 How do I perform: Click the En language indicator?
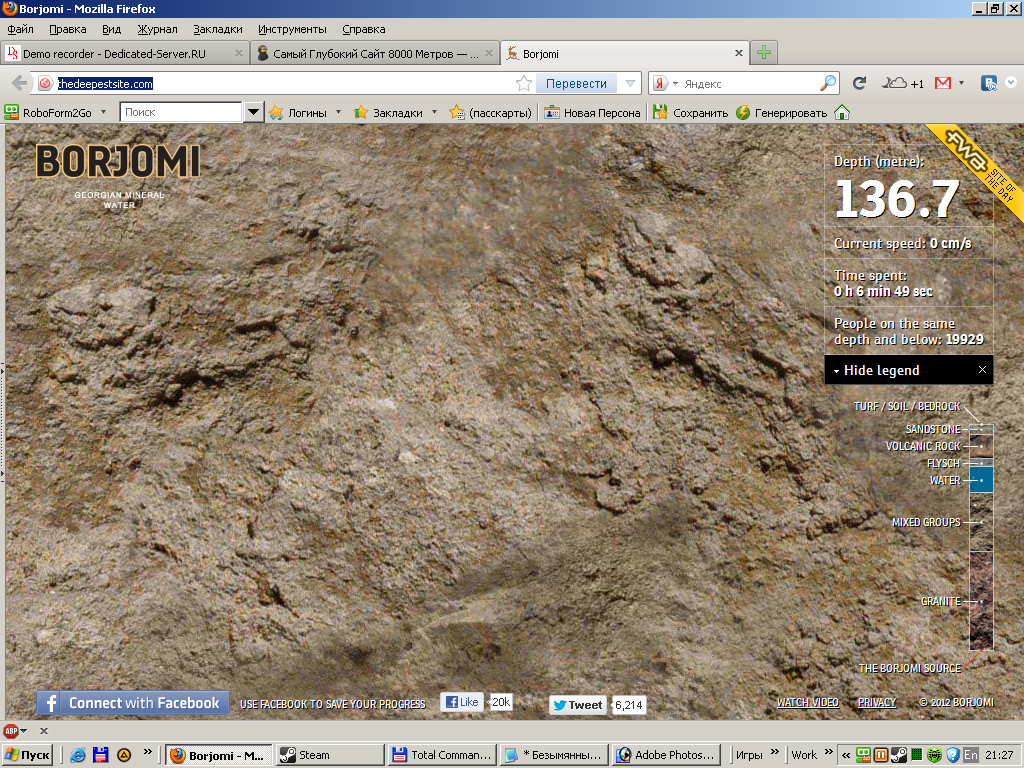click(971, 755)
